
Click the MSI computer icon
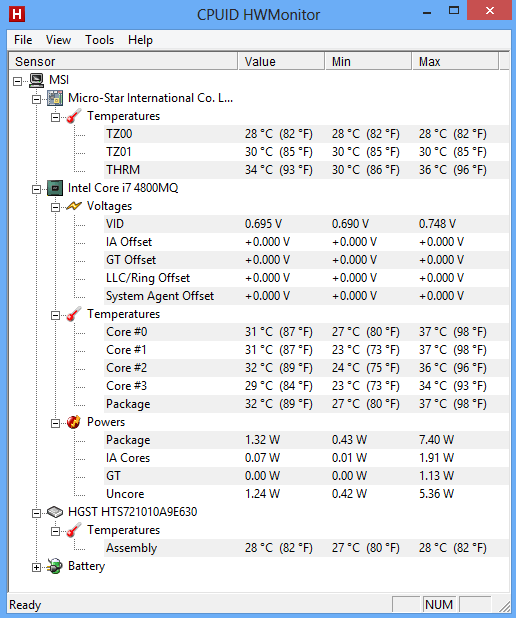[x=37, y=80]
